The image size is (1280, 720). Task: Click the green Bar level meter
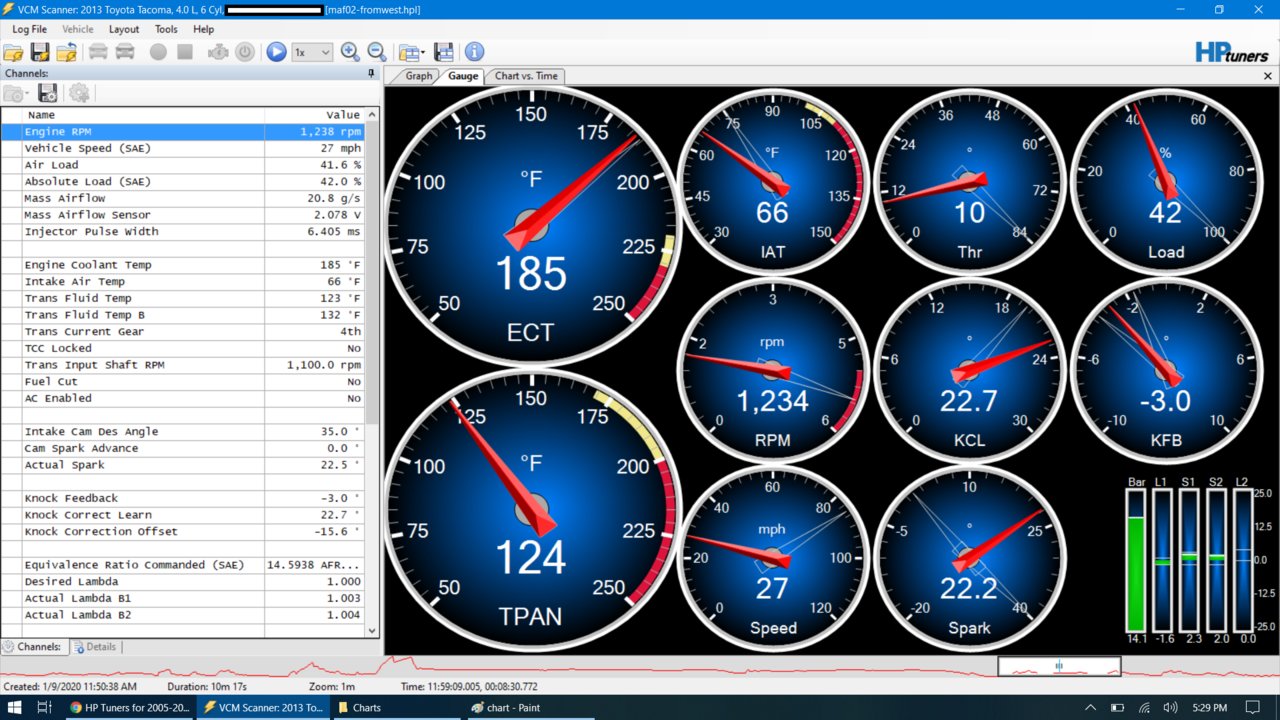[1136, 560]
